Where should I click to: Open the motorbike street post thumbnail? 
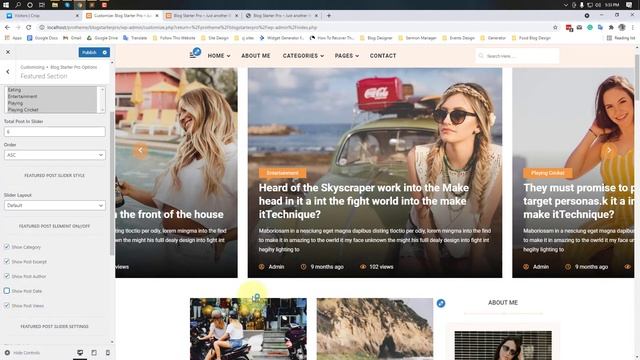[x=248, y=329]
